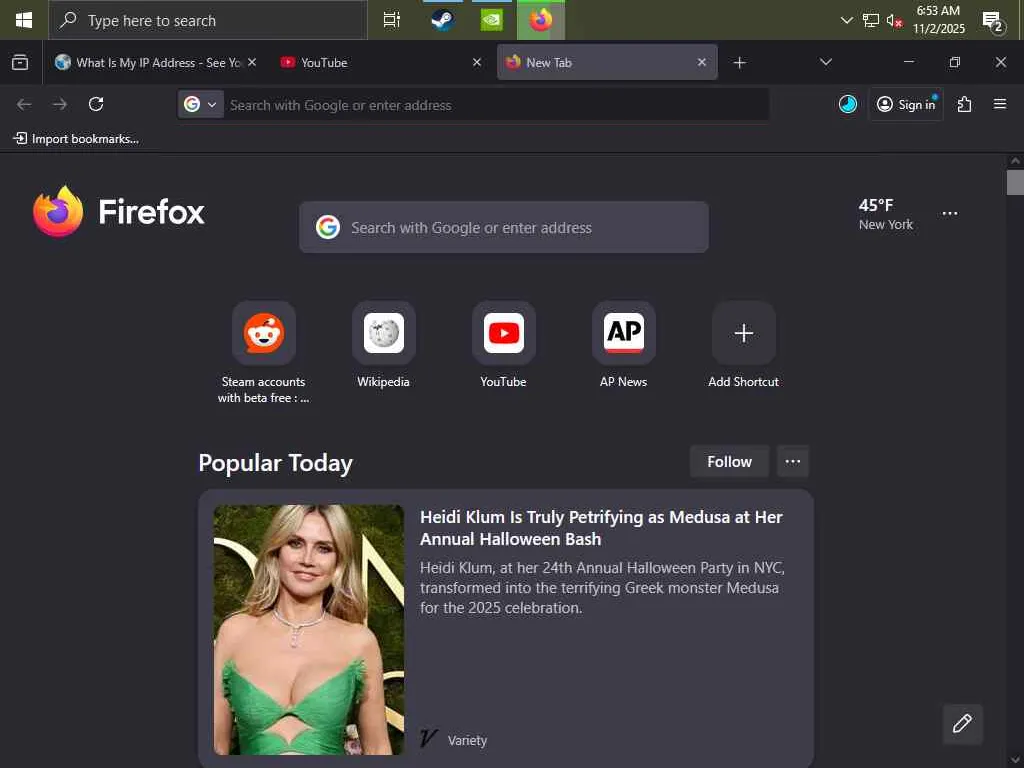
Task: Close the What Is My IP Address tab
Action: (x=252, y=62)
